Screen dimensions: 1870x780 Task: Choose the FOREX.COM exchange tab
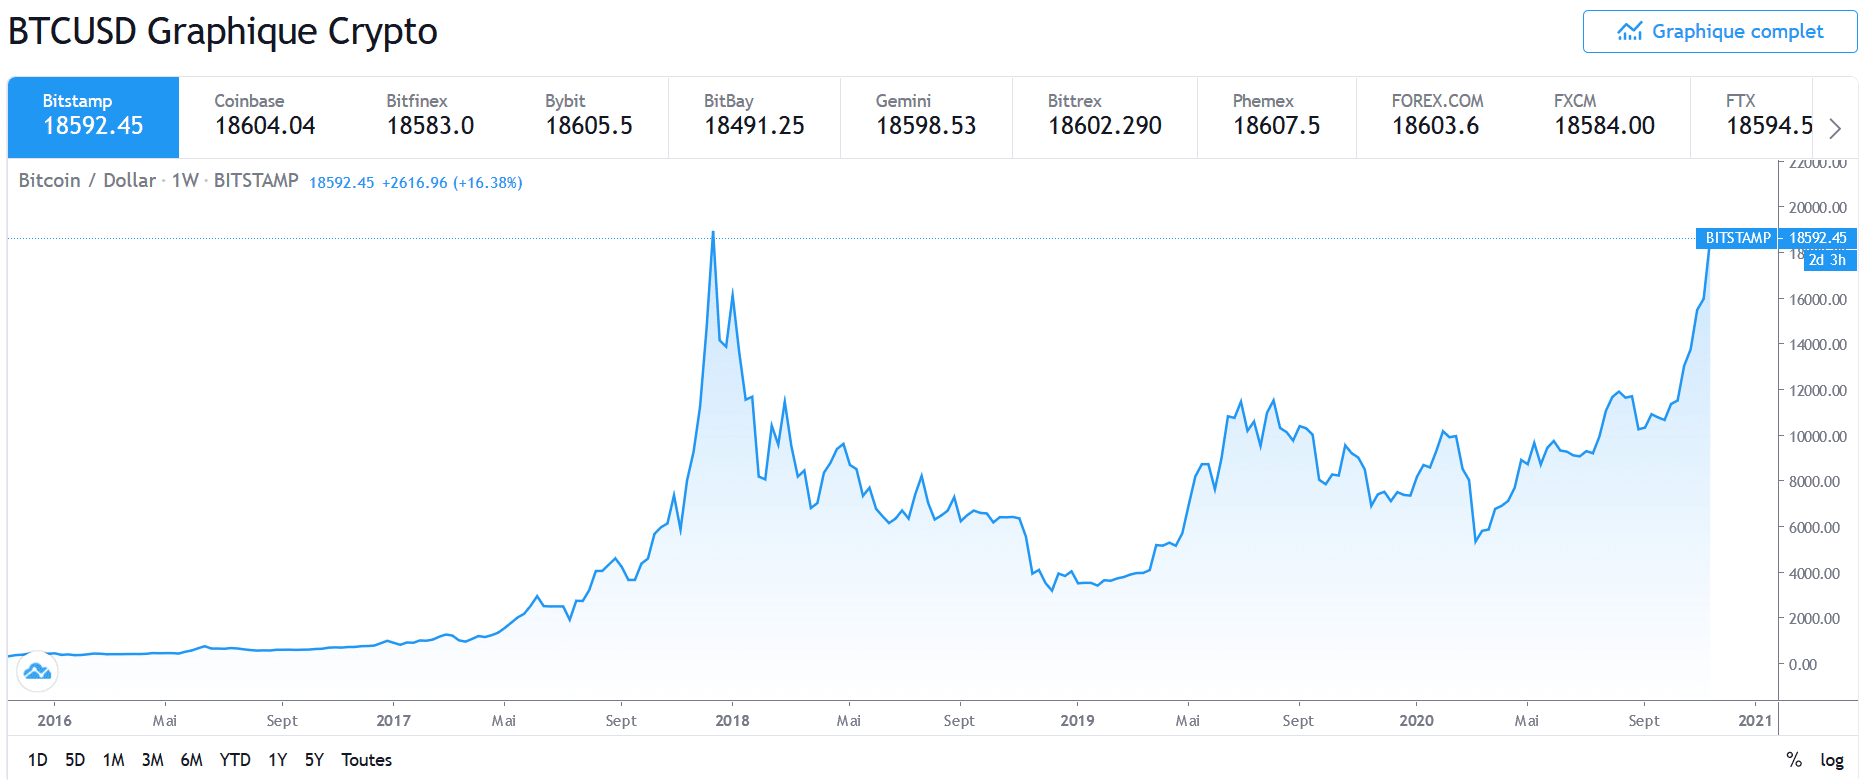pyautogui.click(x=1437, y=117)
